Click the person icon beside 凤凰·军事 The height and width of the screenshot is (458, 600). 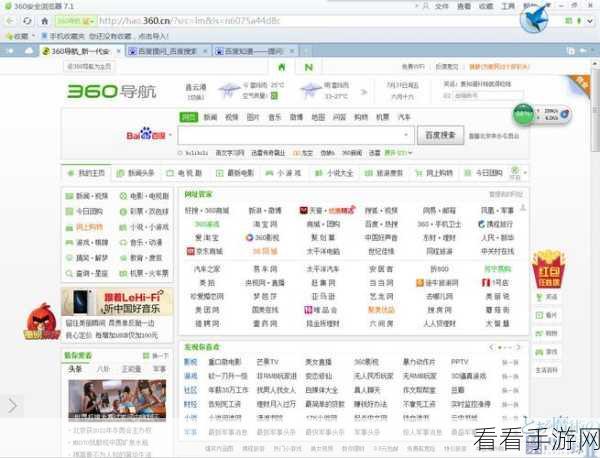(523, 208)
